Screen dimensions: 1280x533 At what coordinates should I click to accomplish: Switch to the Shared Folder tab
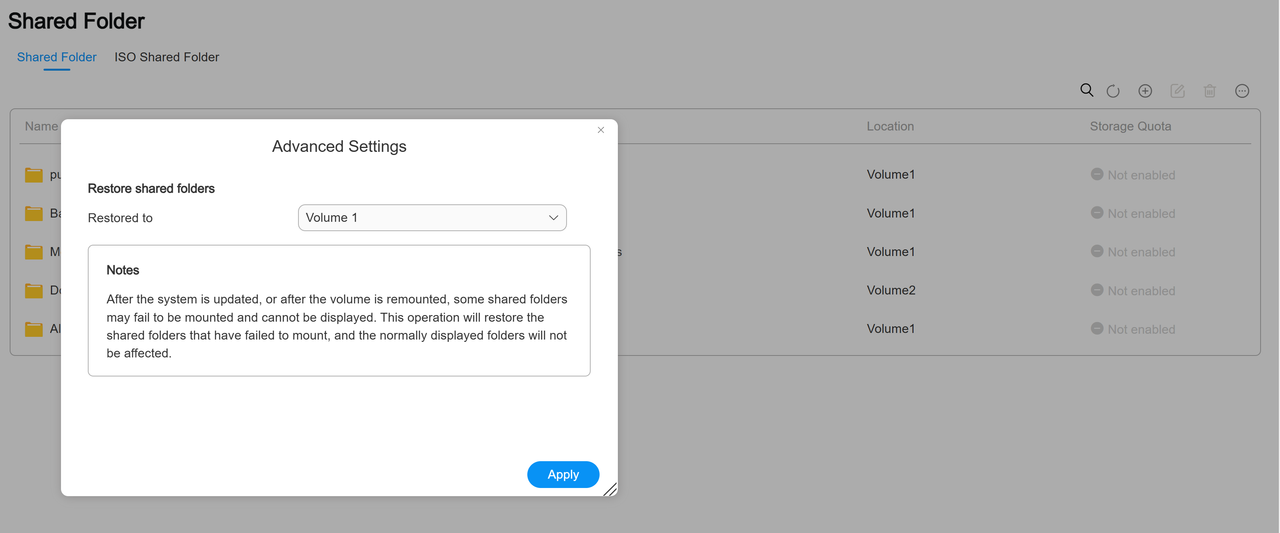pos(57,57)
